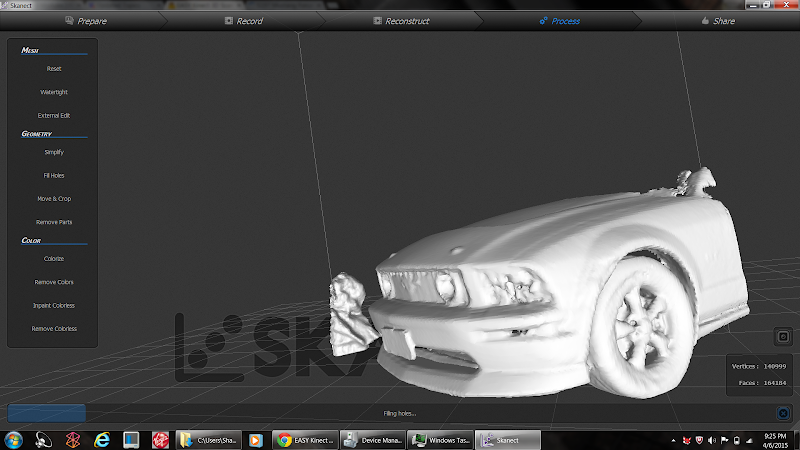The height and width of the screenshot is (450, 800).
Task: Click the Skanect taskbar button
Action: (508, 440)
